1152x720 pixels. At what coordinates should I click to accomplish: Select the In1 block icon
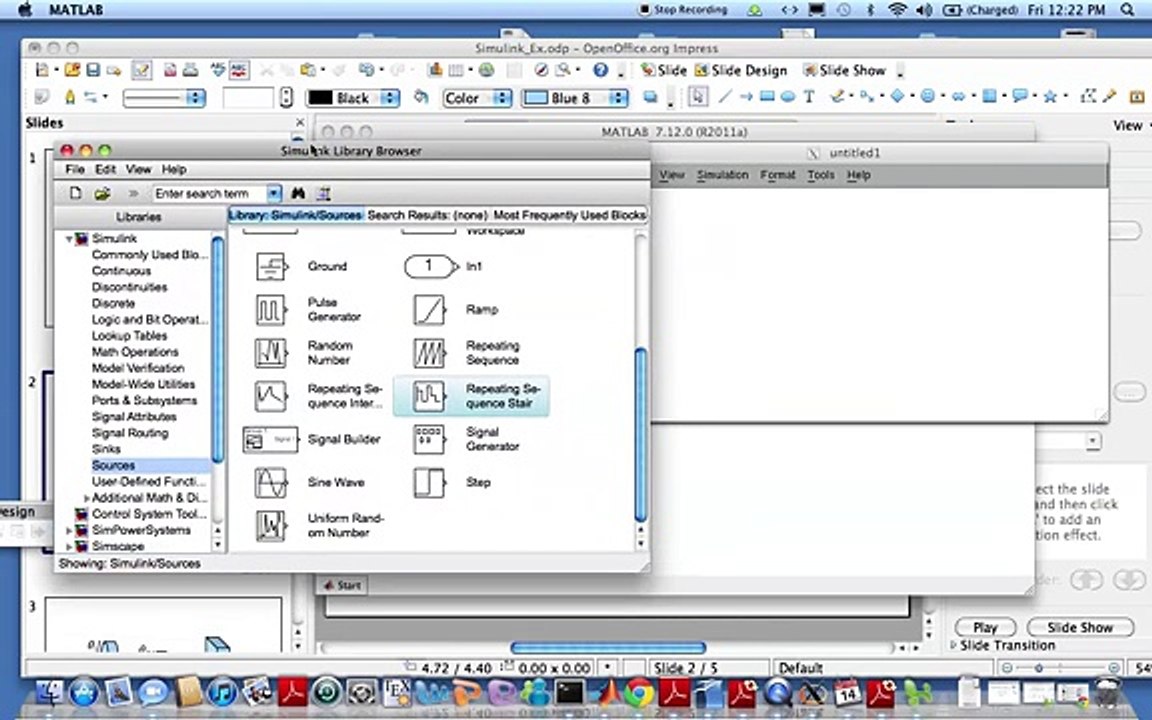(431, 266)
